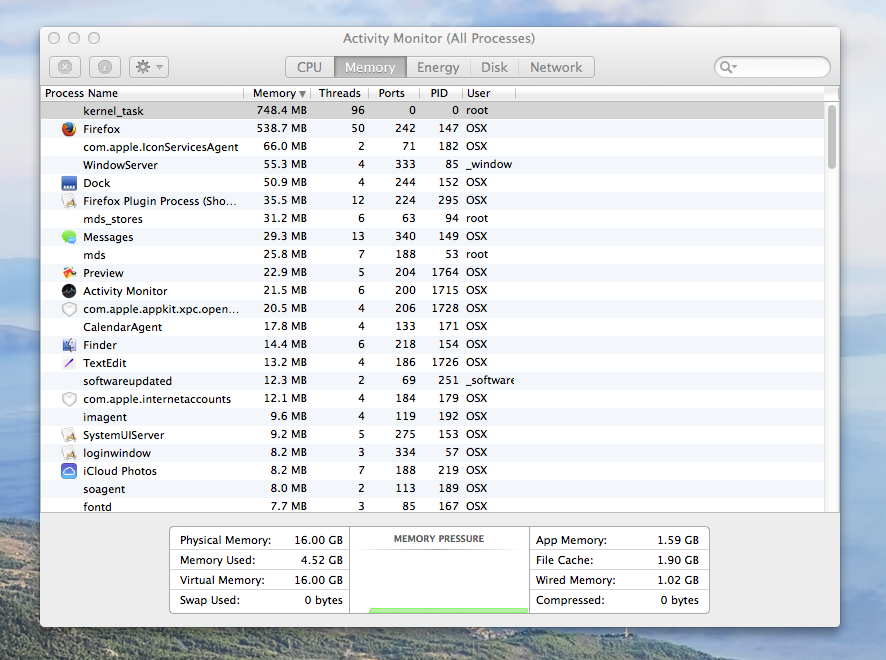Select the mds_stores process

(113, 219)
